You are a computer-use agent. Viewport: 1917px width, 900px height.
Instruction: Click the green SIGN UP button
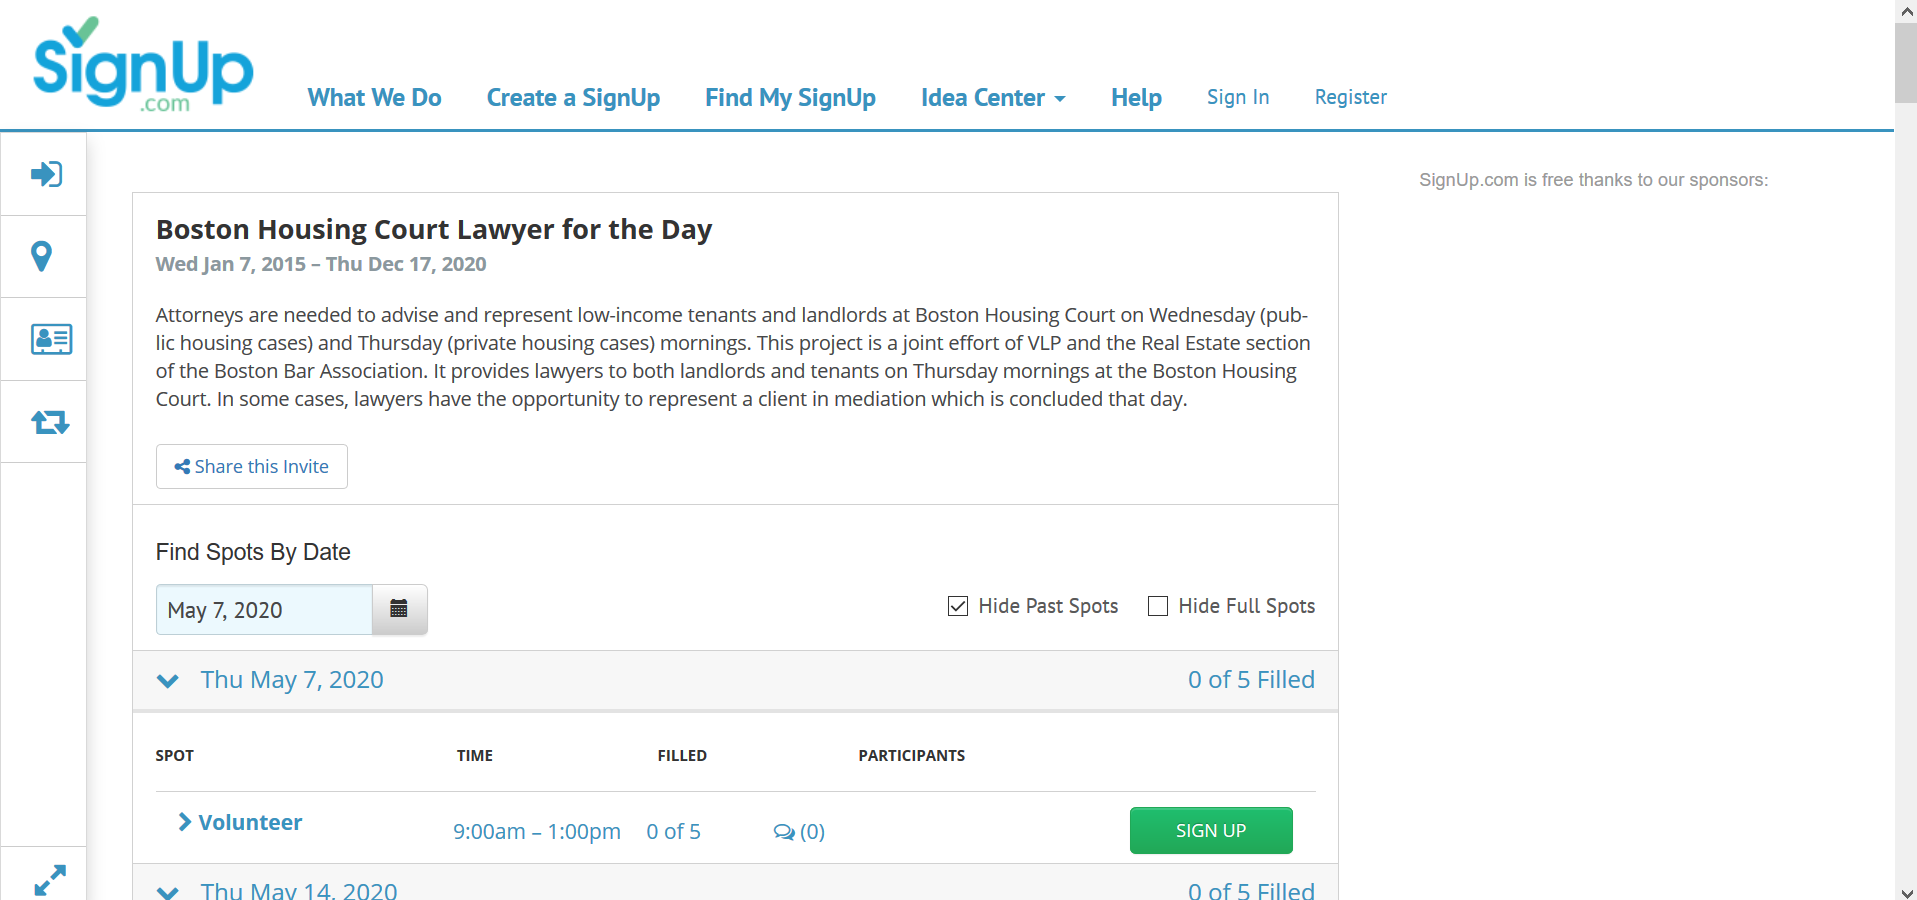pos(1210,830)
